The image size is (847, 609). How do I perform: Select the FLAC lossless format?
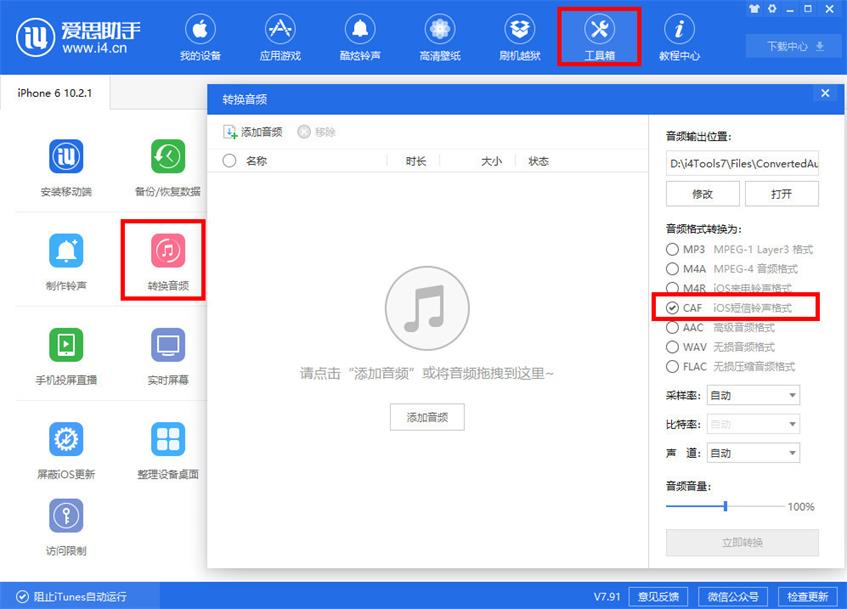click(x=672, y=367)
